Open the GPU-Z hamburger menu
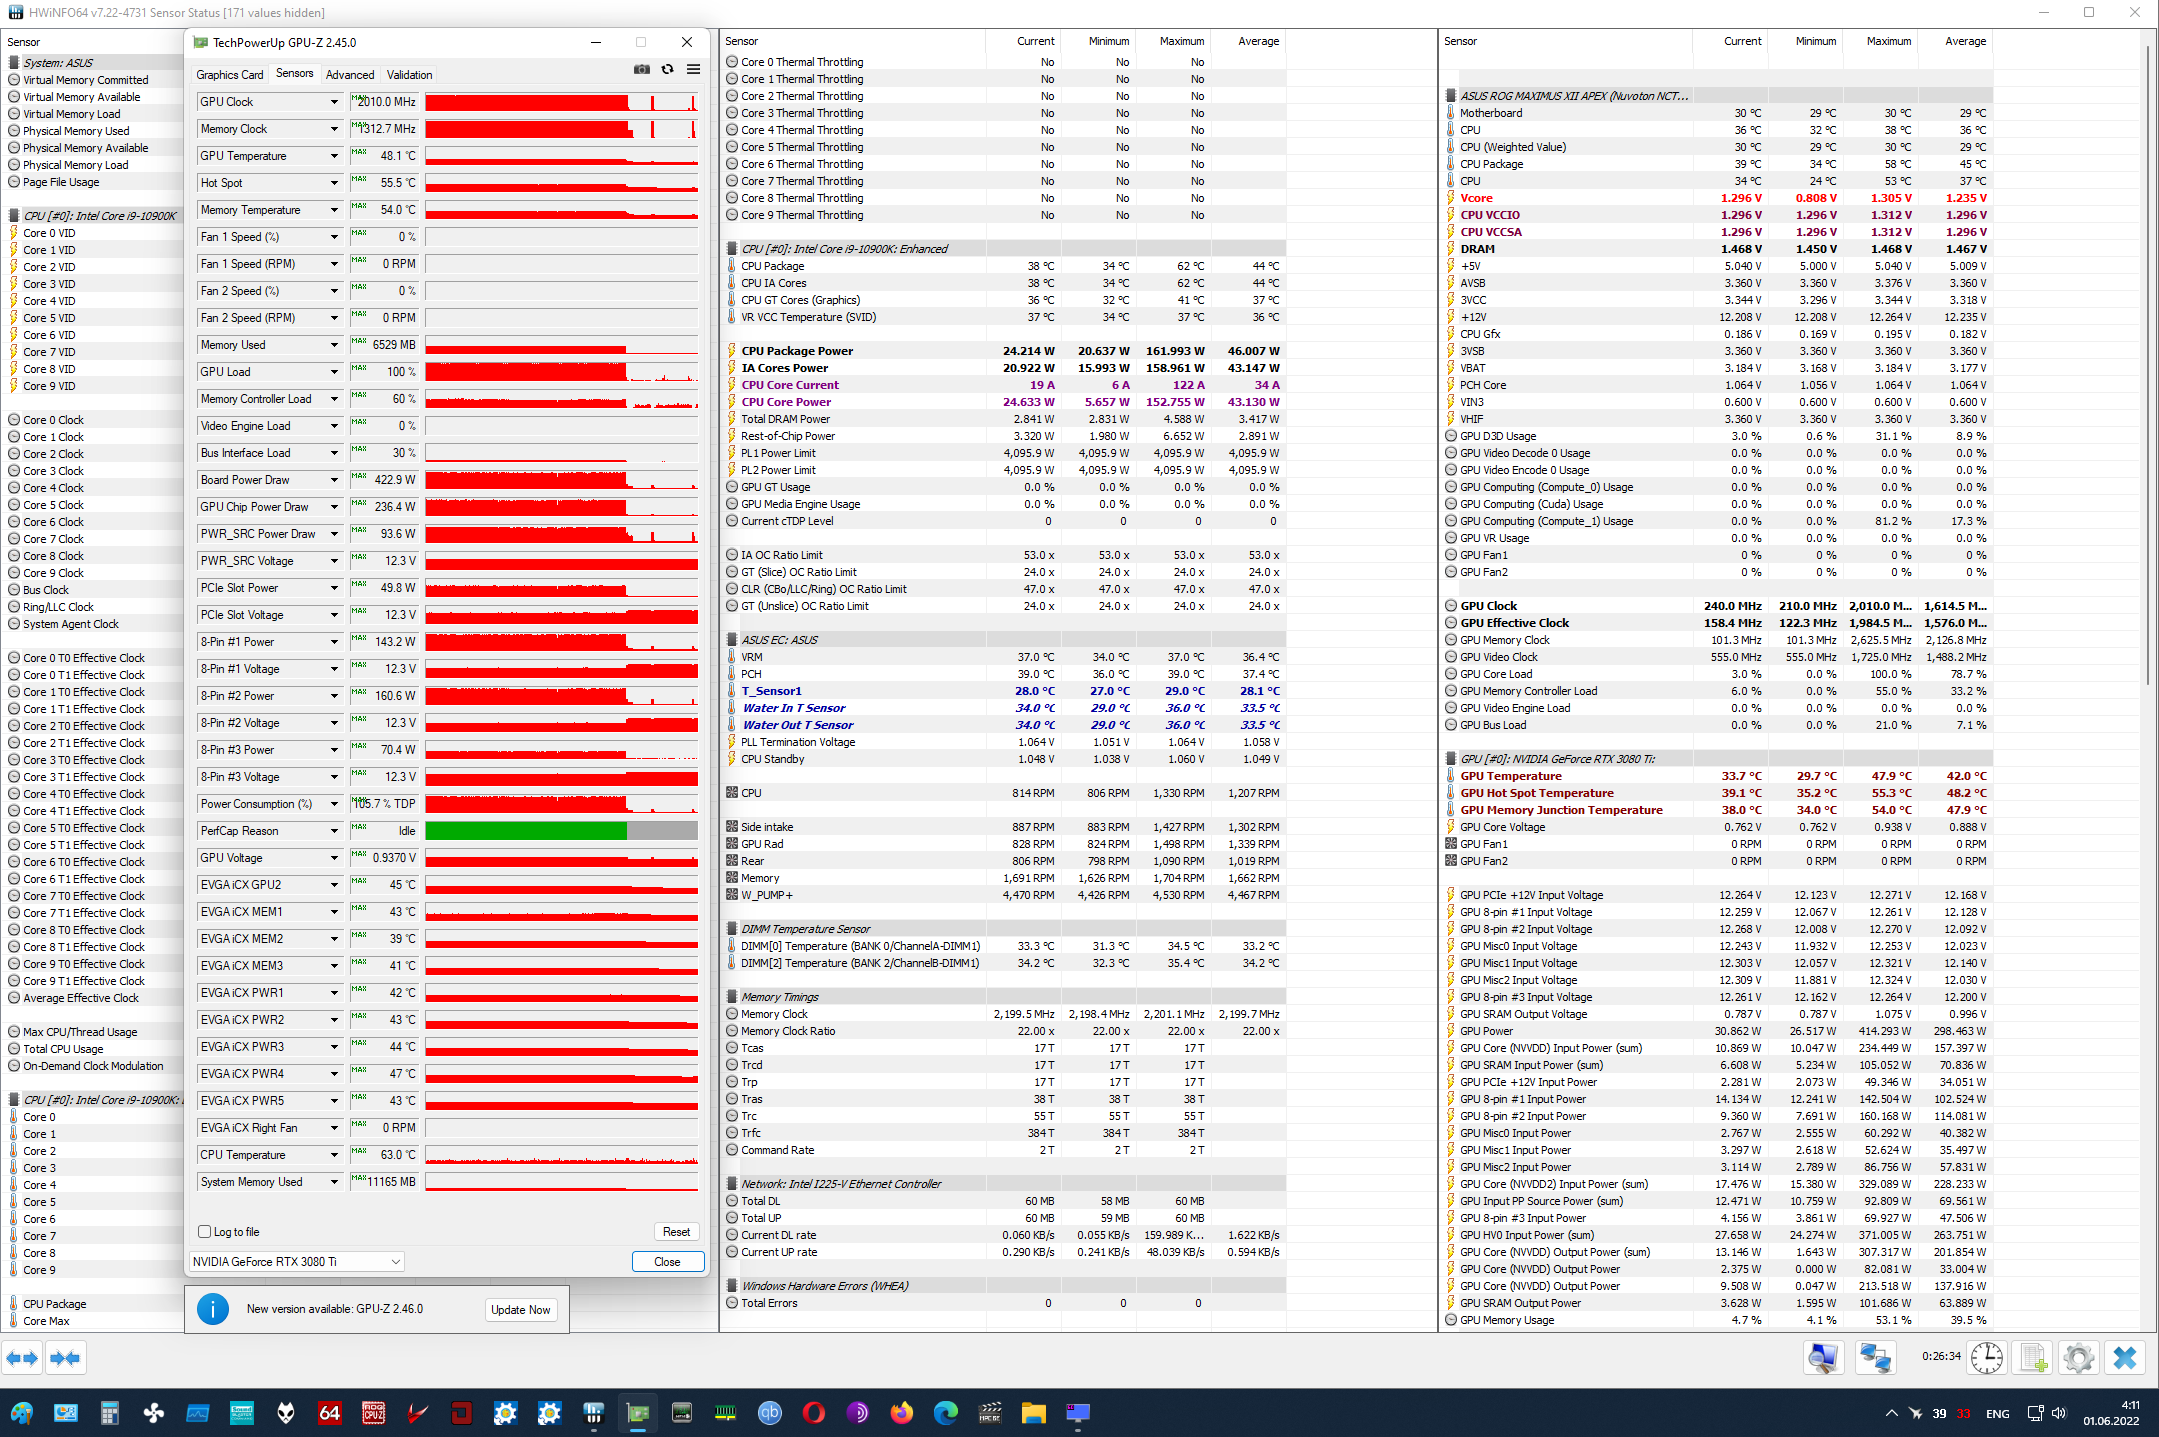Image resolution: width=2159 pixels, height=1437 pixels. click(693, 70)
